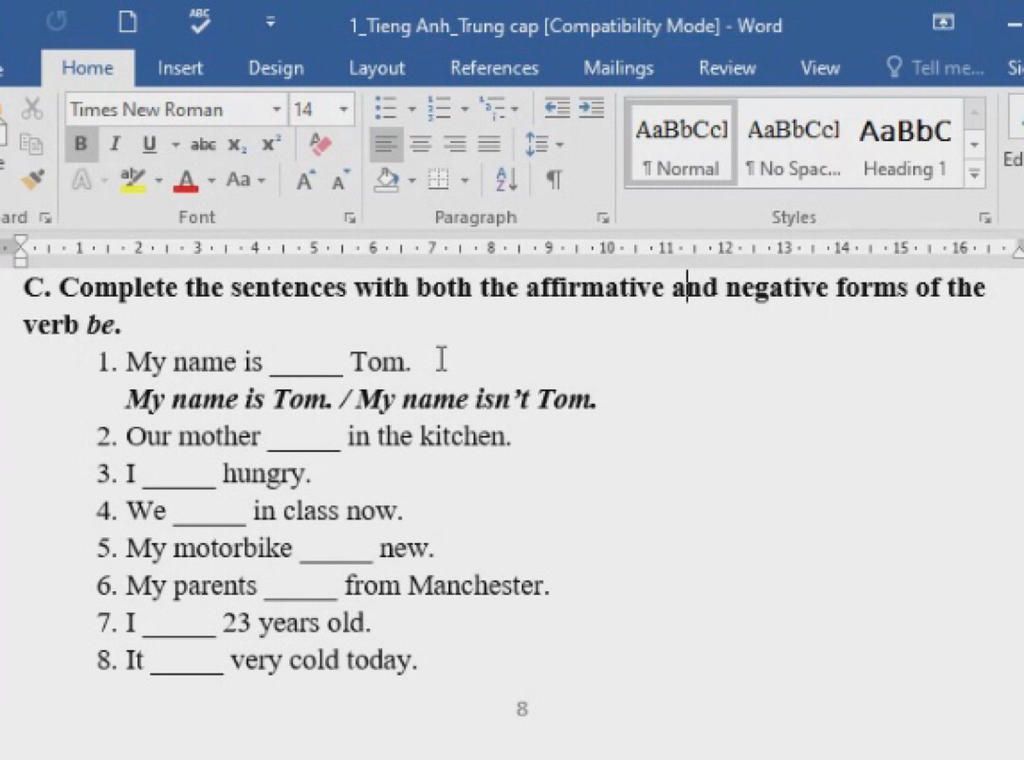Toggle Strikethrough abc button
The width and height of the screenshot is (1024, 760).
[203, 144]
